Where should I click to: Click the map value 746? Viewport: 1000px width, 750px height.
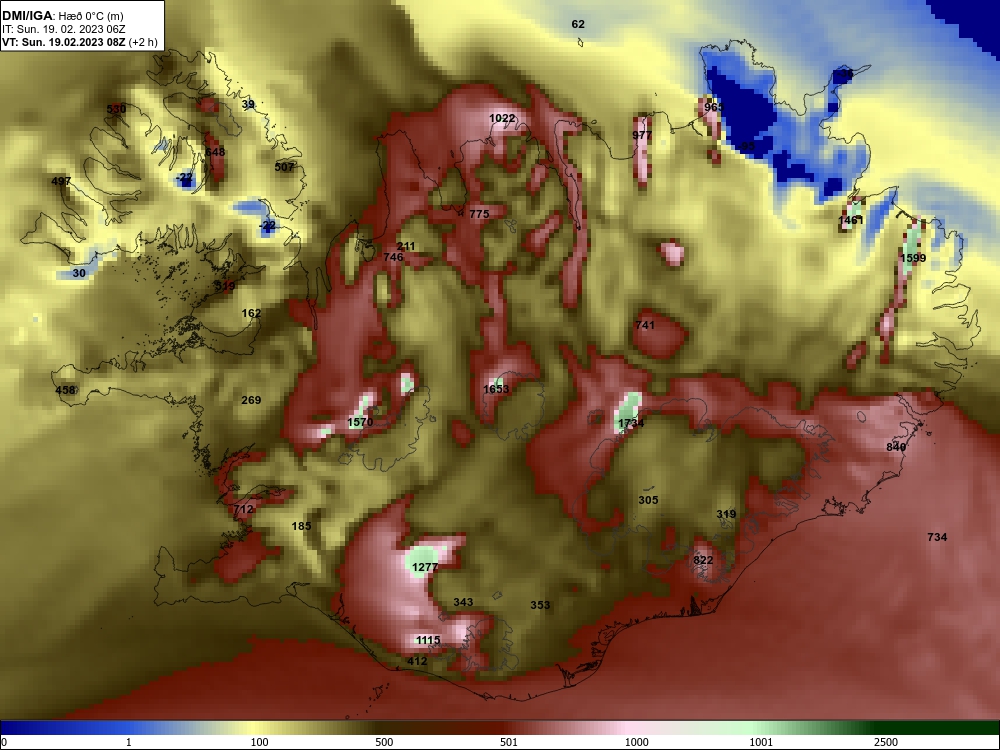pyautogui.click(x=393, y=257)
